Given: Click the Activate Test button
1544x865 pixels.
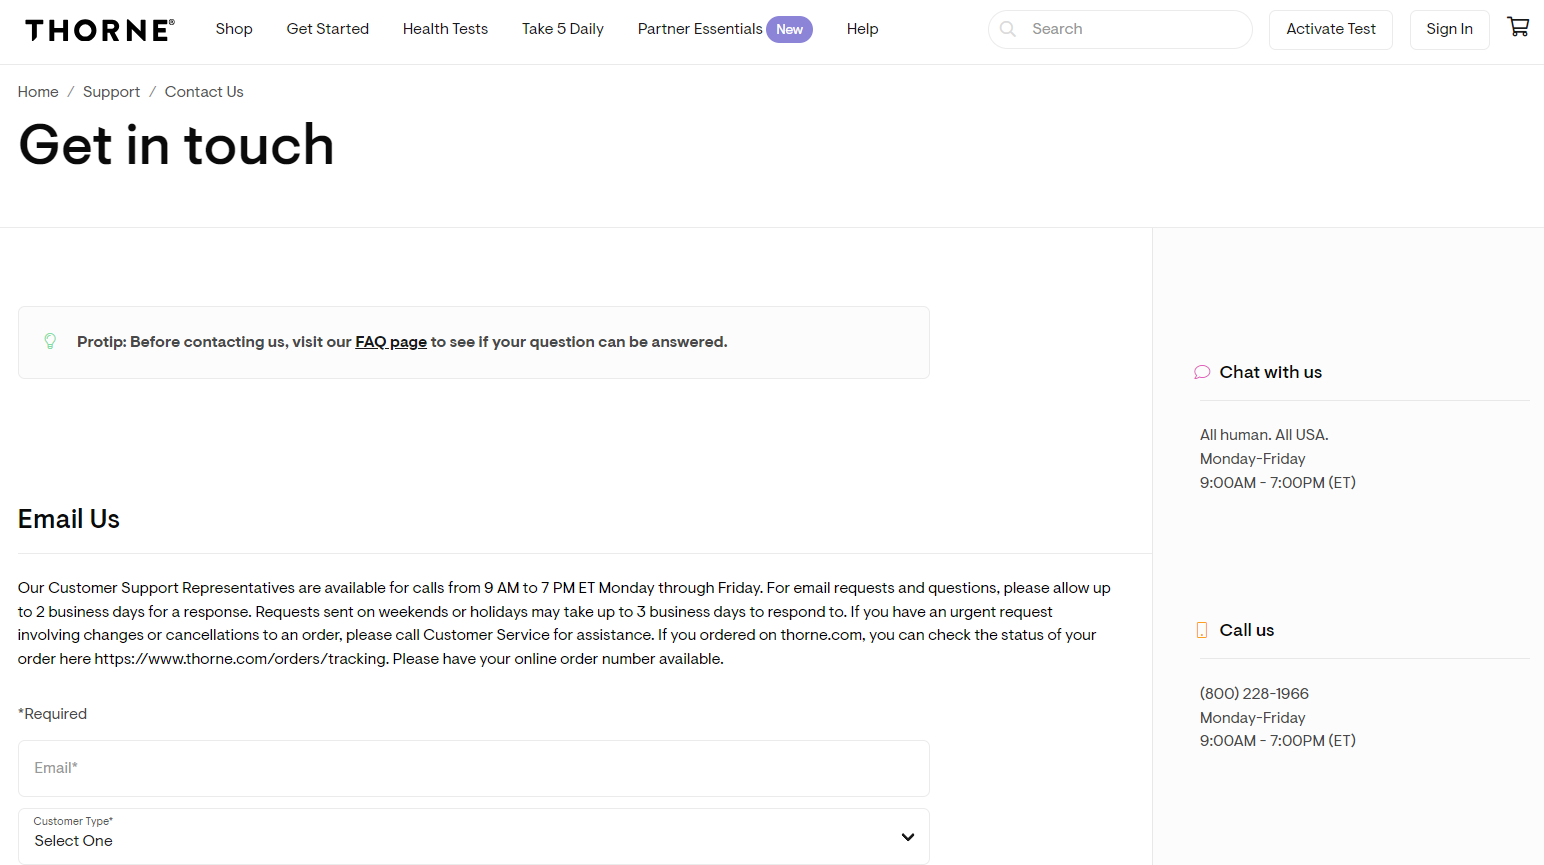Looking at the screenshot, I should click(x=1331, y=29).
